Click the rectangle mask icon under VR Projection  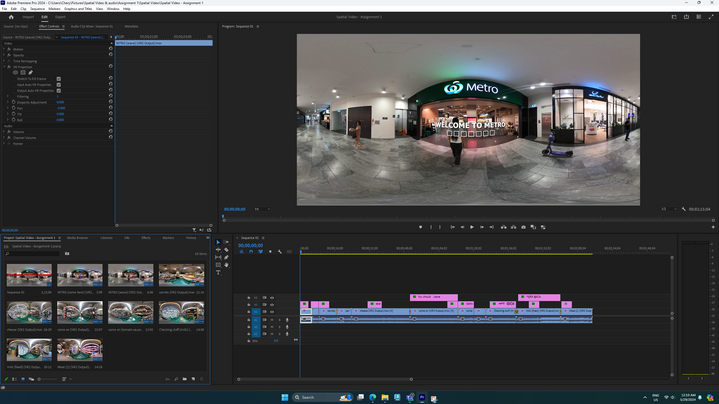tap(23, 72)
